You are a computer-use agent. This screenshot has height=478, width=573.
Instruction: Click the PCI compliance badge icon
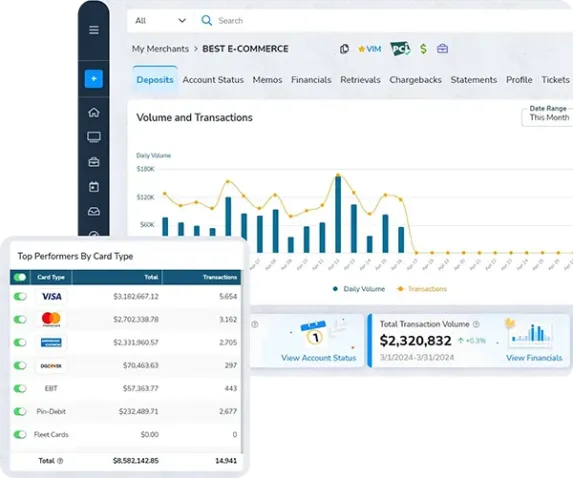[400, 49]
